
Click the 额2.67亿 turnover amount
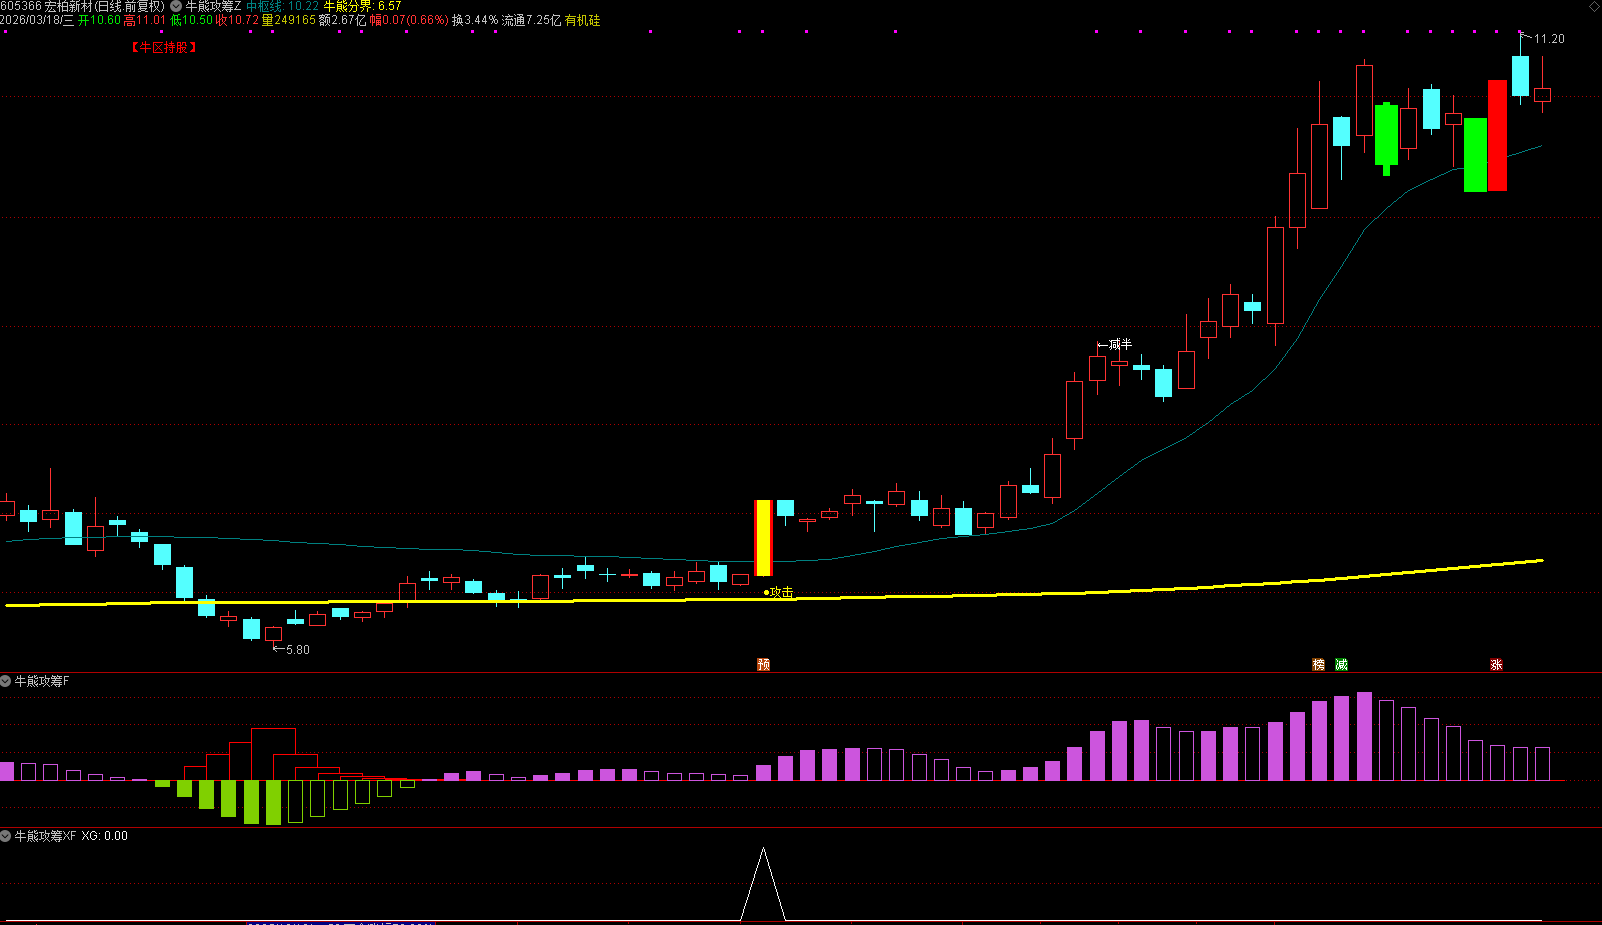(342, 20)
